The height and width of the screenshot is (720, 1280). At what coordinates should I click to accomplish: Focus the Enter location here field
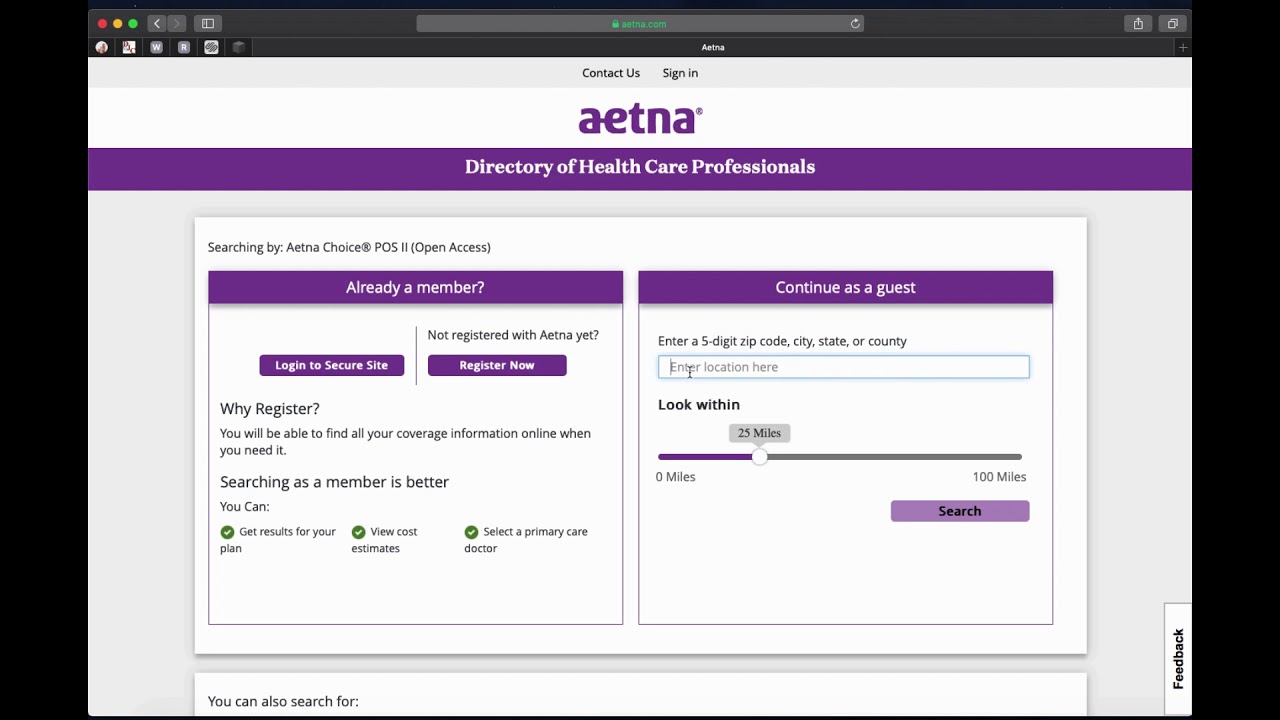843,367
